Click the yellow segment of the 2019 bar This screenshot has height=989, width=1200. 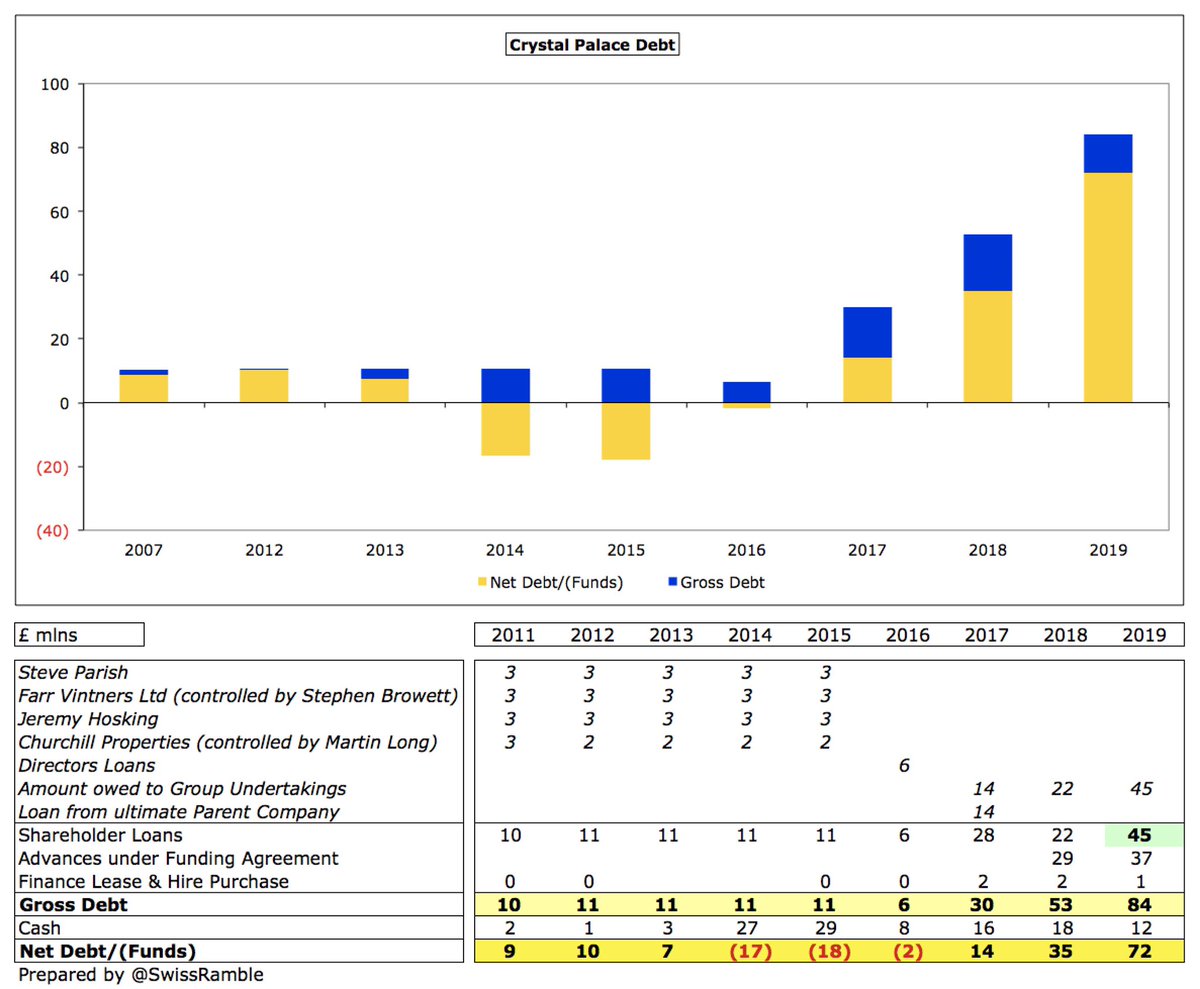(1108, 288)
